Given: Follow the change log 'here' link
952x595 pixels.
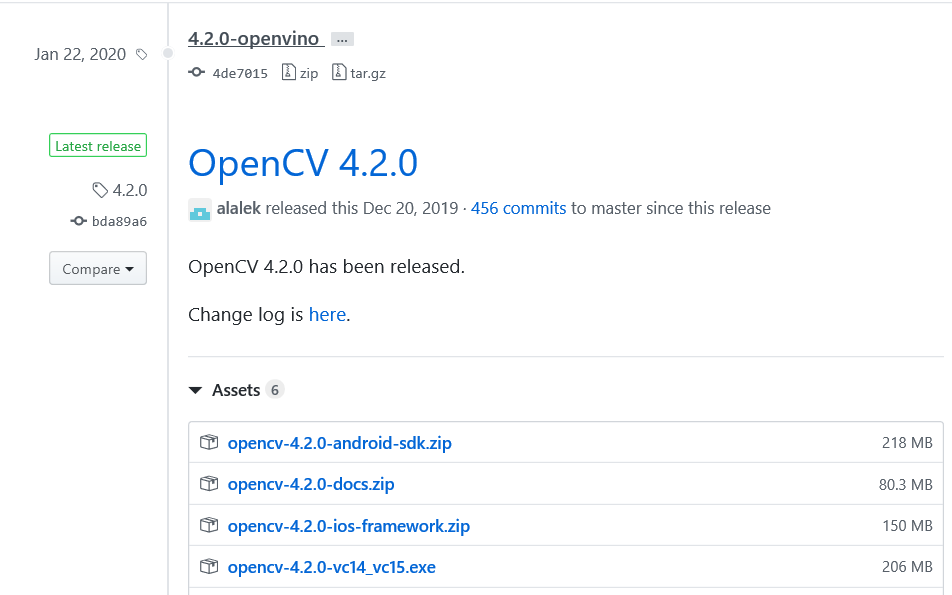Looking at the screenshot, I should pos(327,314).
